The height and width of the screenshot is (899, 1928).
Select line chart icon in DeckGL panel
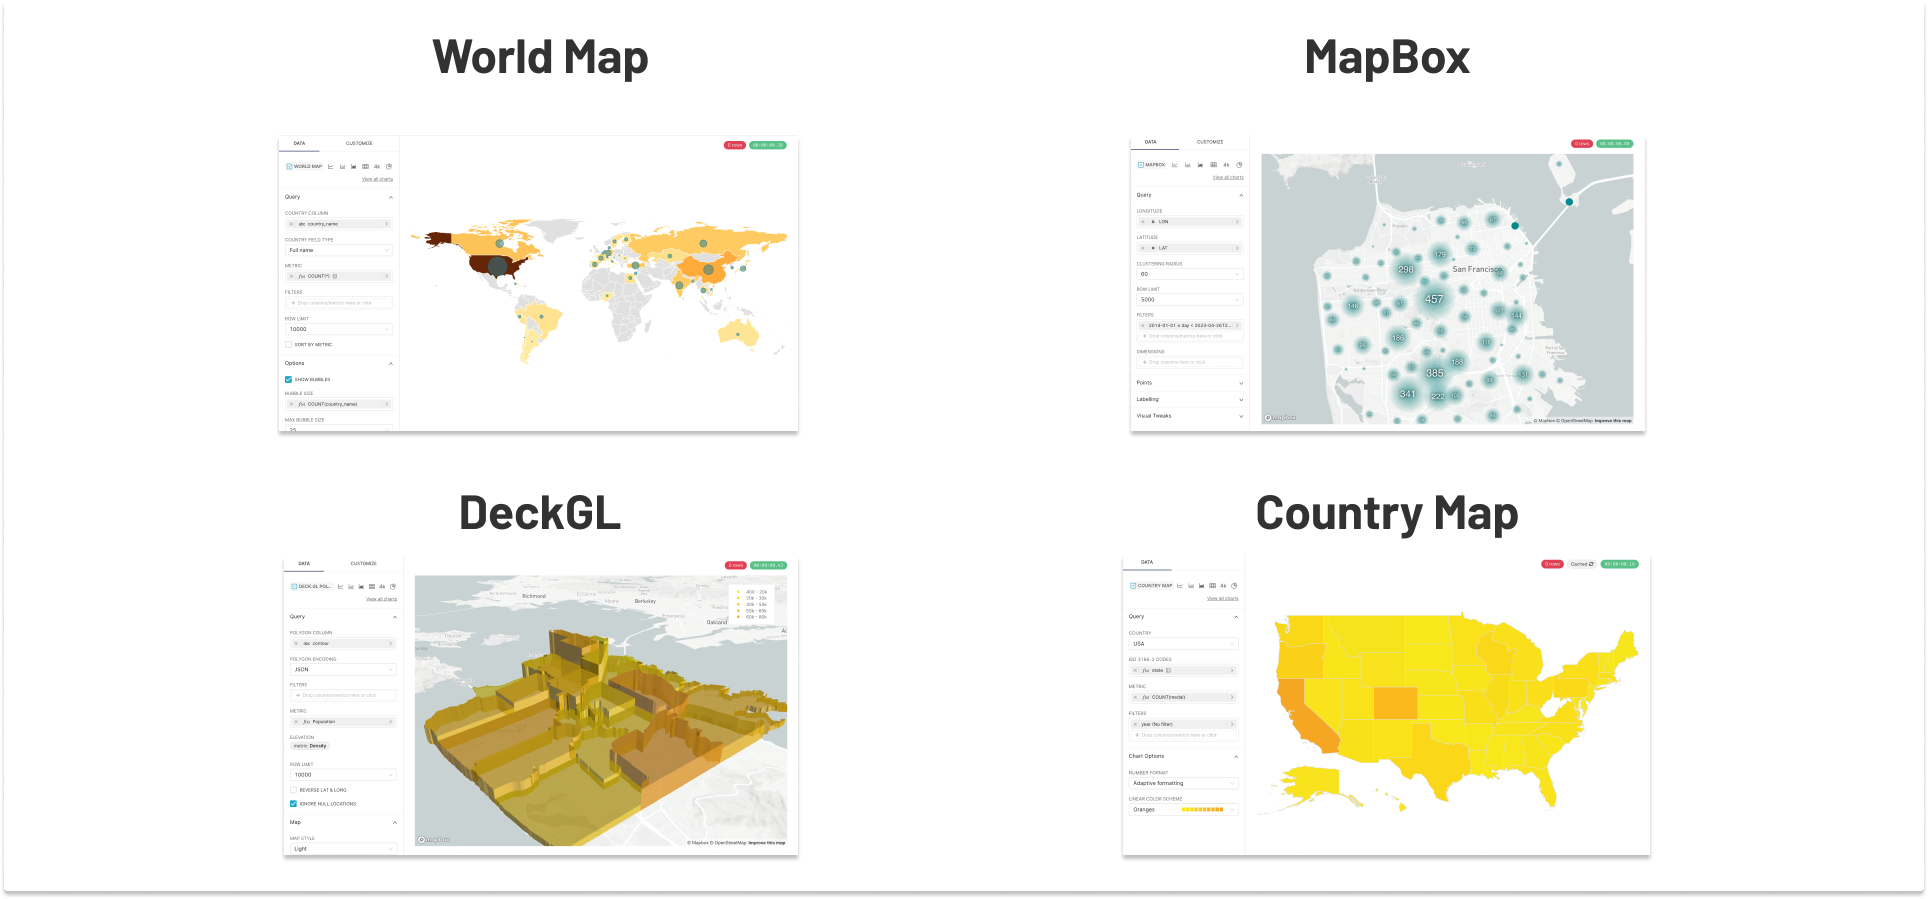pos(341,587)
